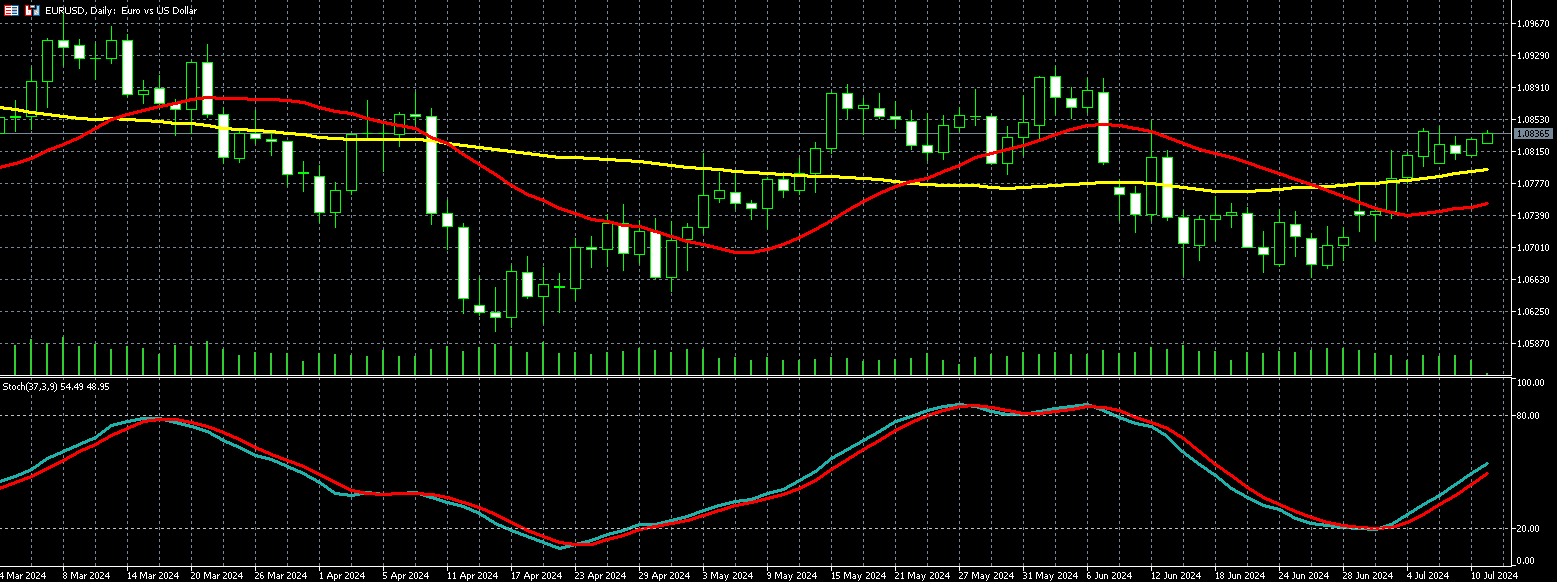This screenshot has height=582, width=1557.
Task: Select the 1.07770 price scale label
Action: click(1532, 184)
